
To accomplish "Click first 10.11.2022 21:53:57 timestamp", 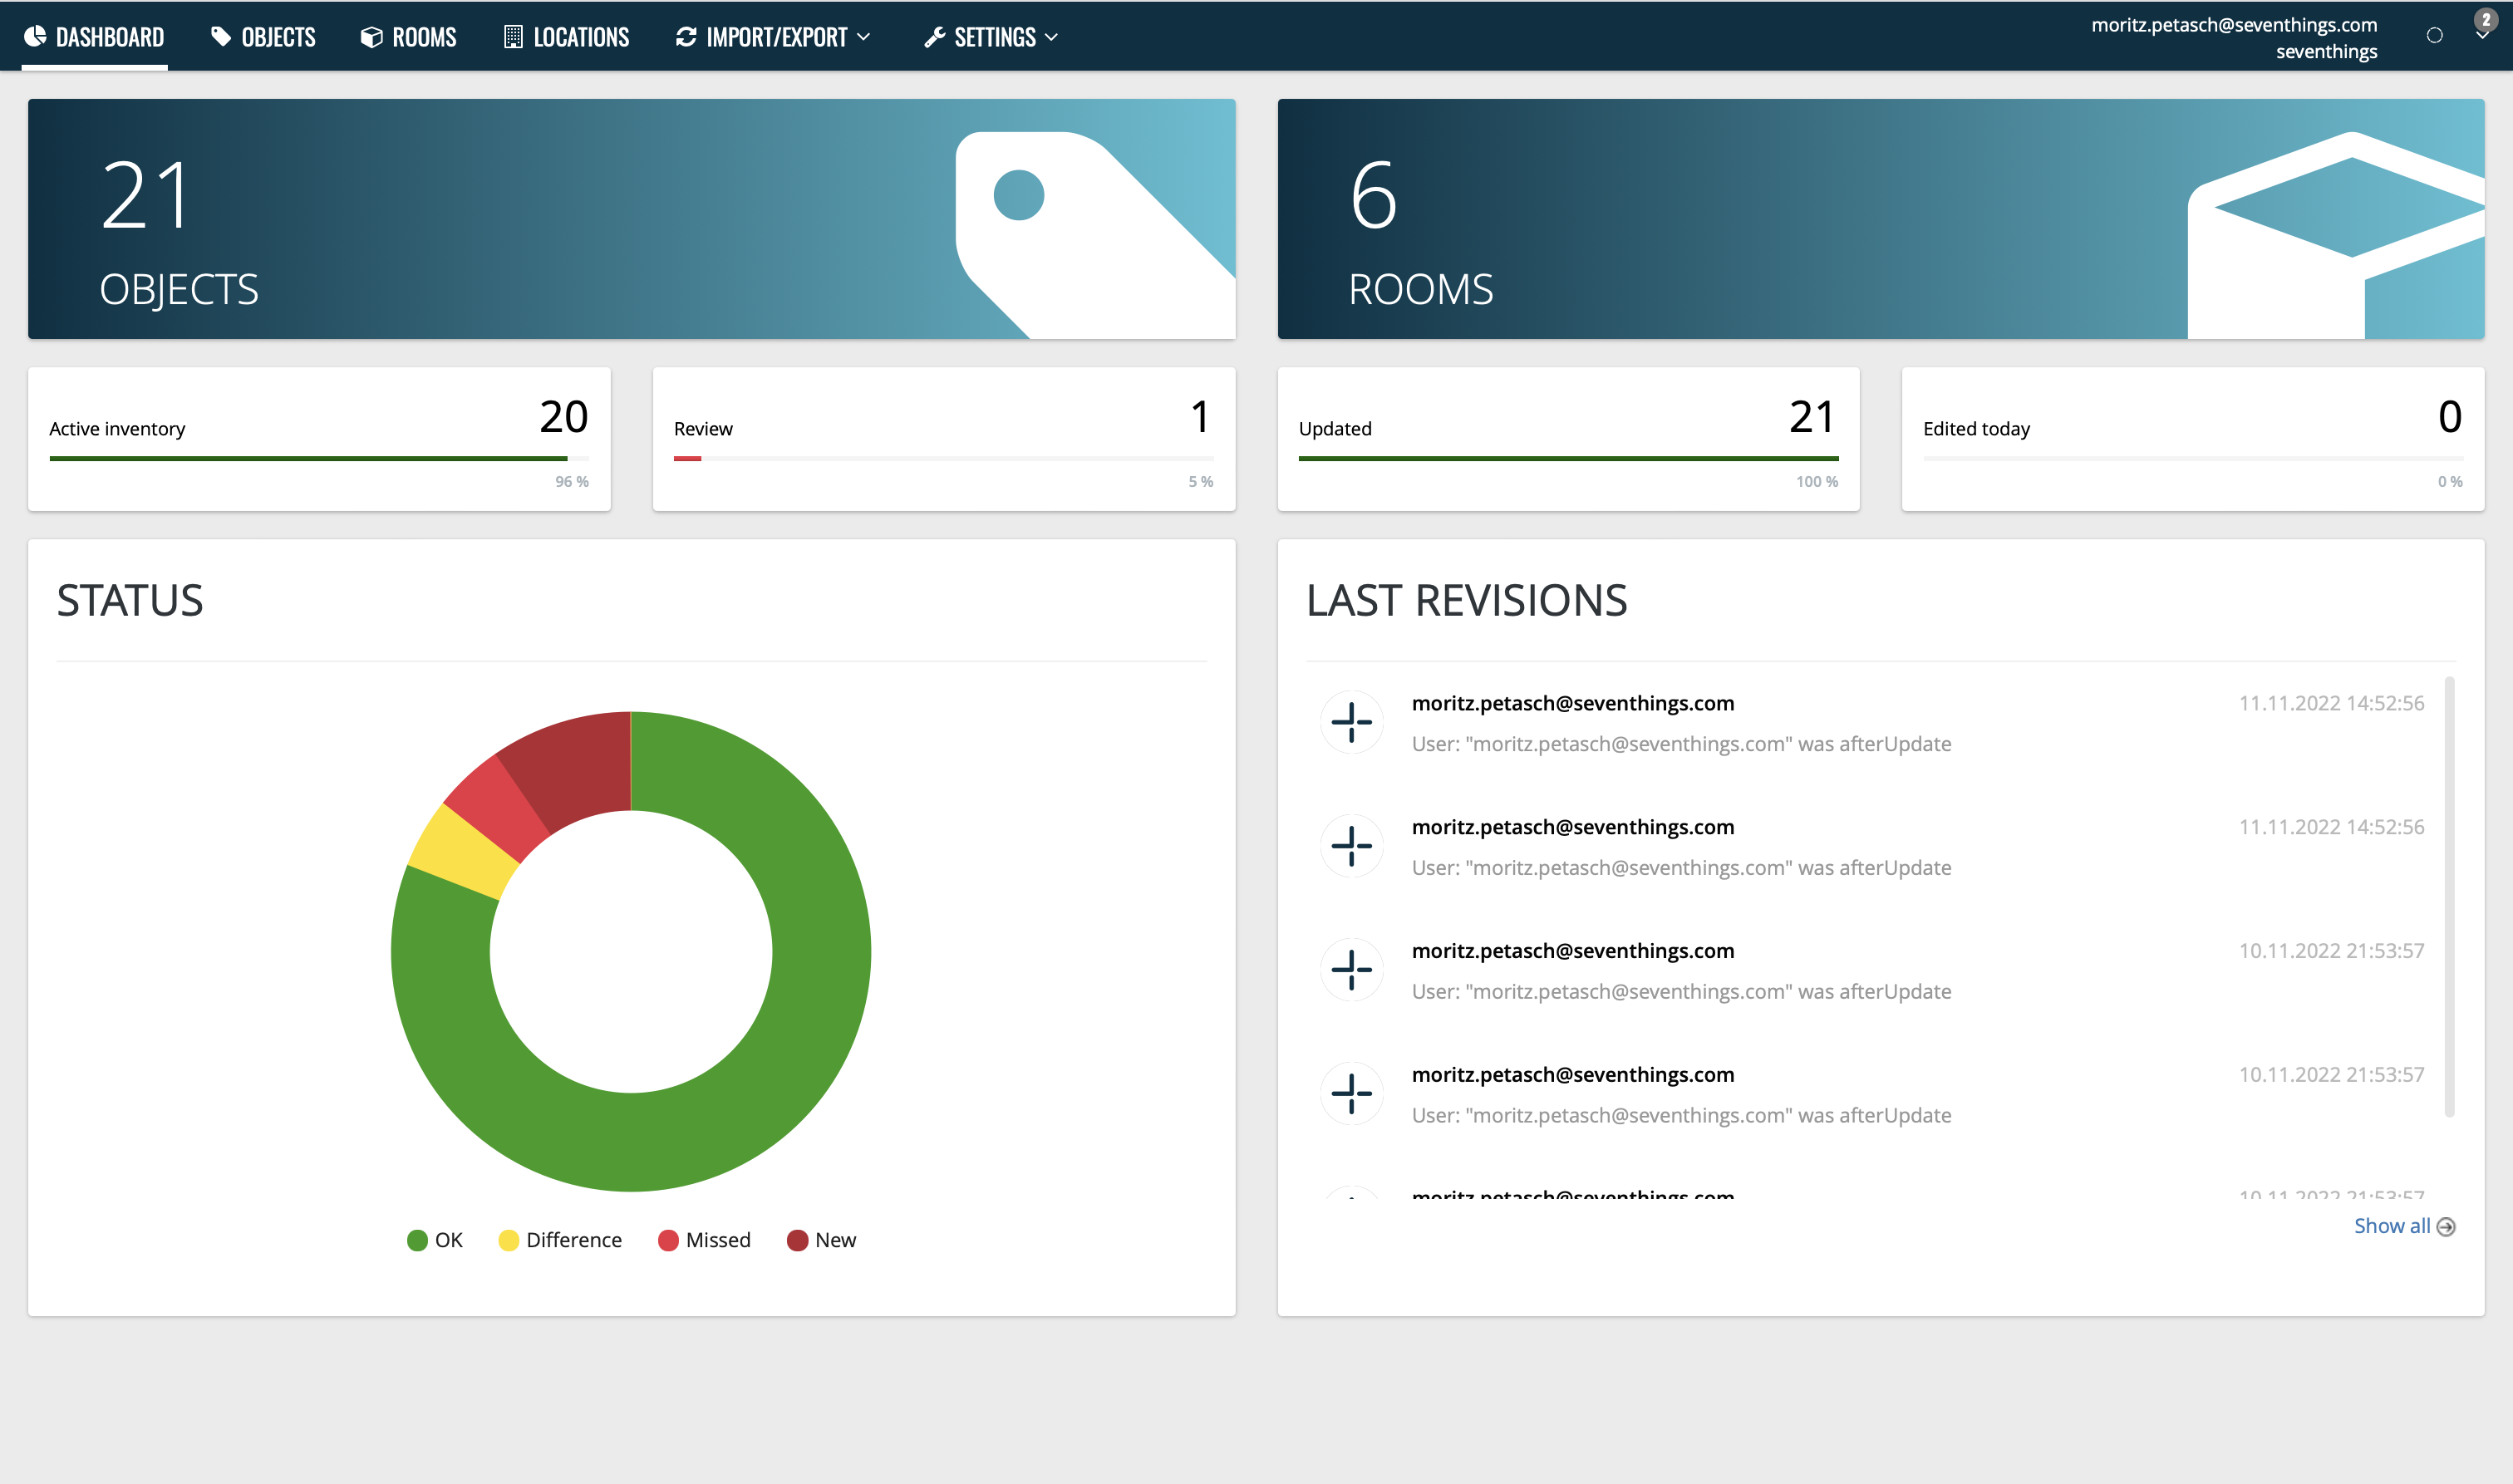I will pyautogui.click(x=2331, y=951).
